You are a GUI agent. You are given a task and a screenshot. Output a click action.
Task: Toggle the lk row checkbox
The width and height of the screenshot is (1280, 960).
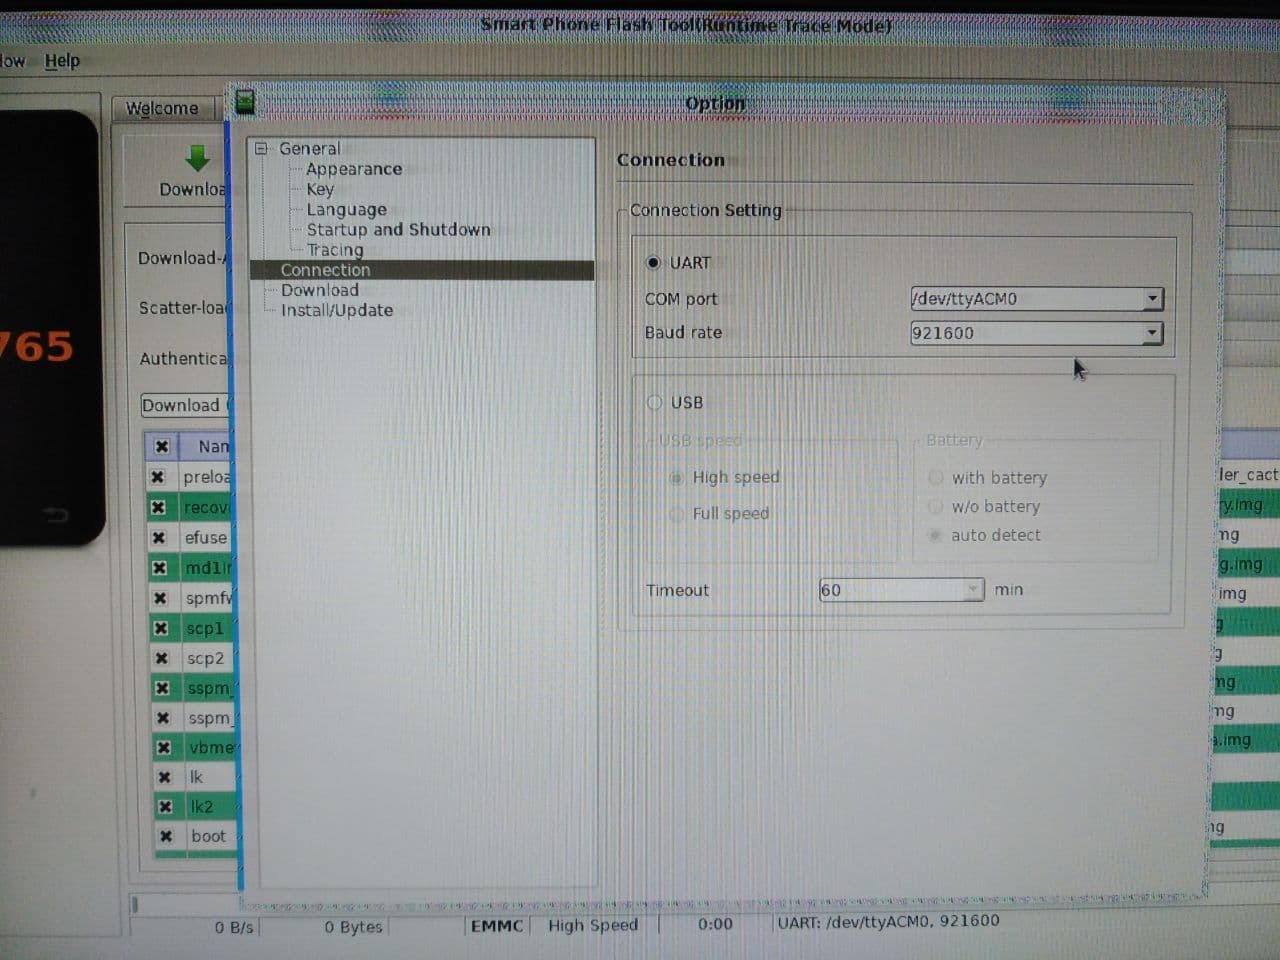(164, 777)
